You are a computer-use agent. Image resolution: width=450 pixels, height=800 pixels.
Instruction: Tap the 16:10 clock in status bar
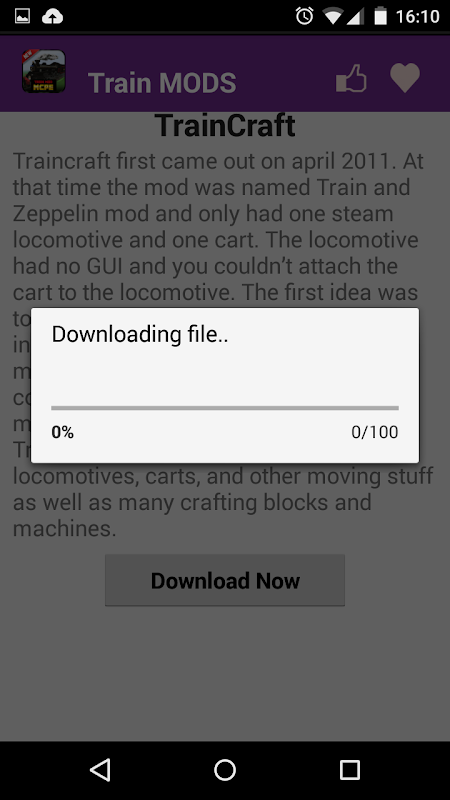pyautogui.click(x=418, y=17)
